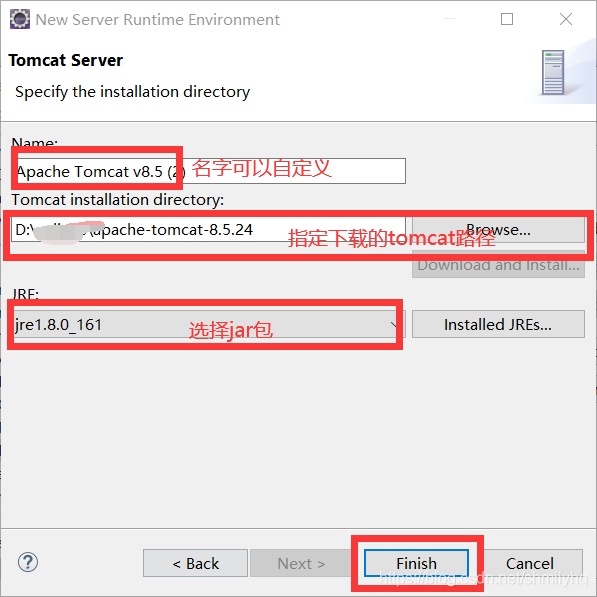
Task: Click the Name field for Apache Tomcat v8.5
Action: (x=208, y=171)
